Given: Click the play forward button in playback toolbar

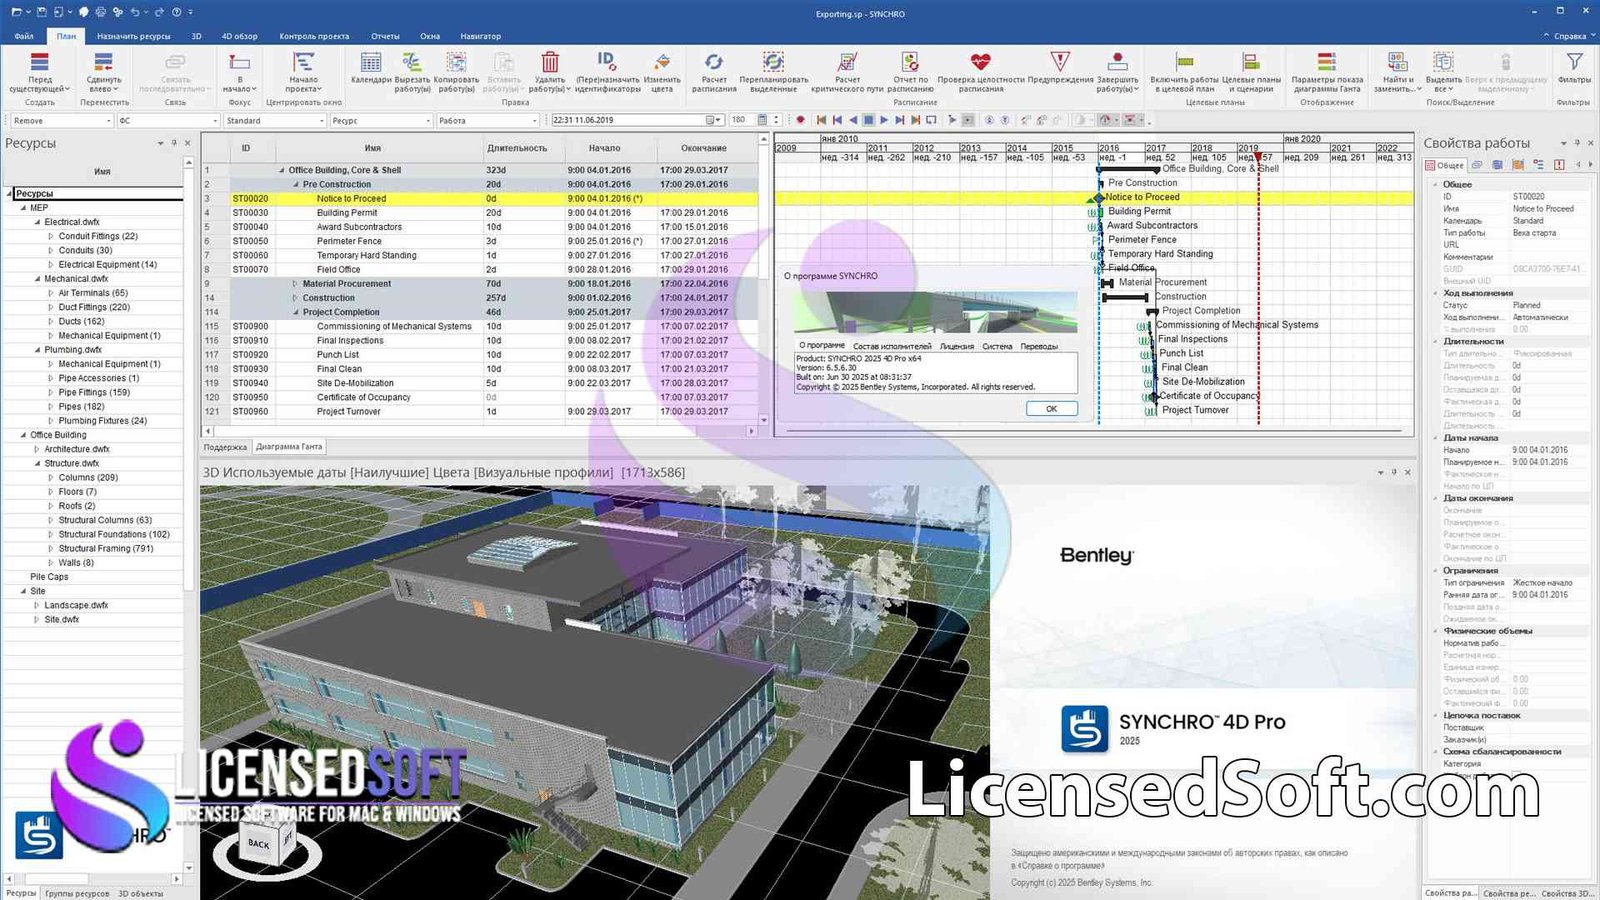Looking at the screenshot, I should click(x=884, y=120).
